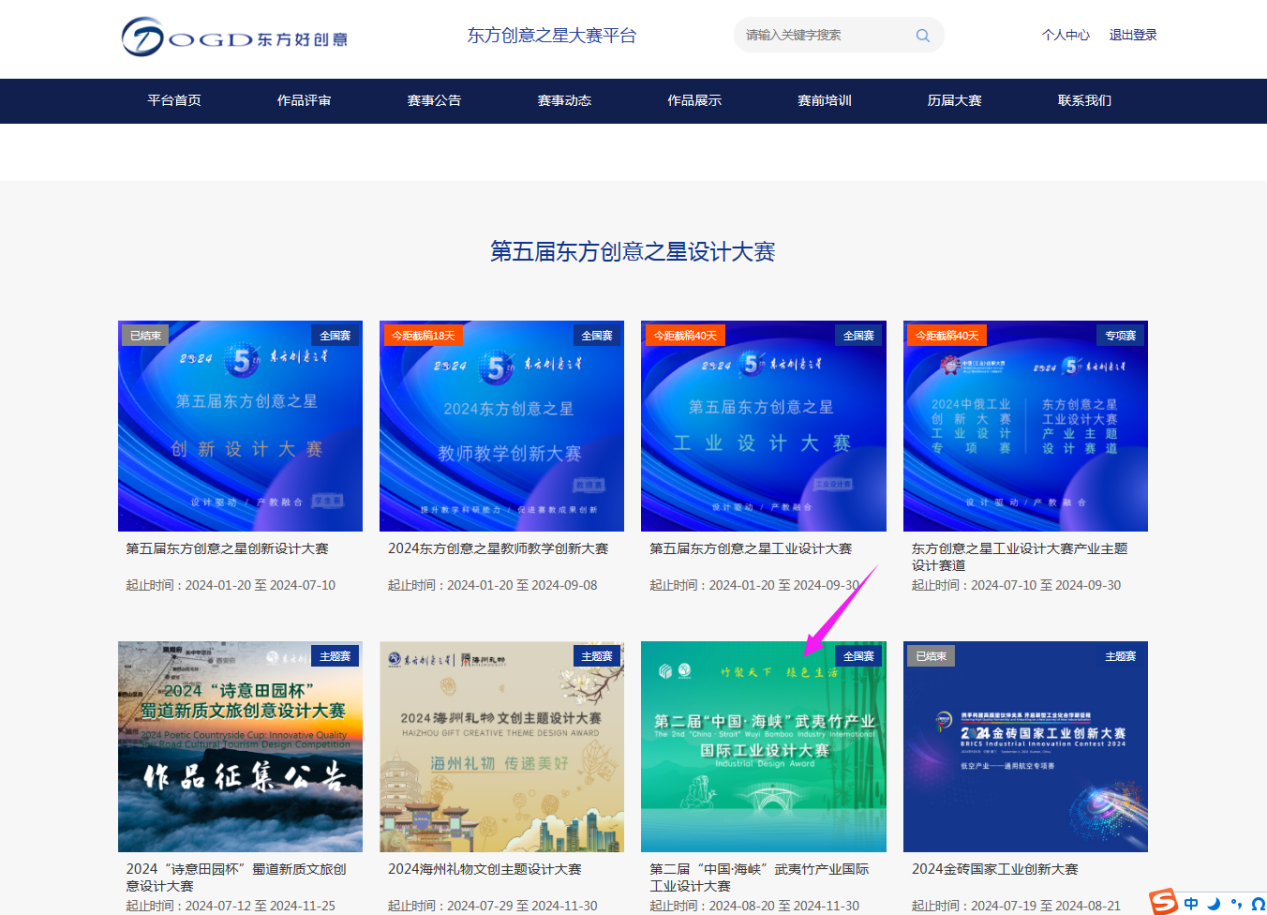This screenshot has height=915, width=1267.
Task: Toggle the 中 Chinese/English input mode
Action: (x=1191, y=903)
